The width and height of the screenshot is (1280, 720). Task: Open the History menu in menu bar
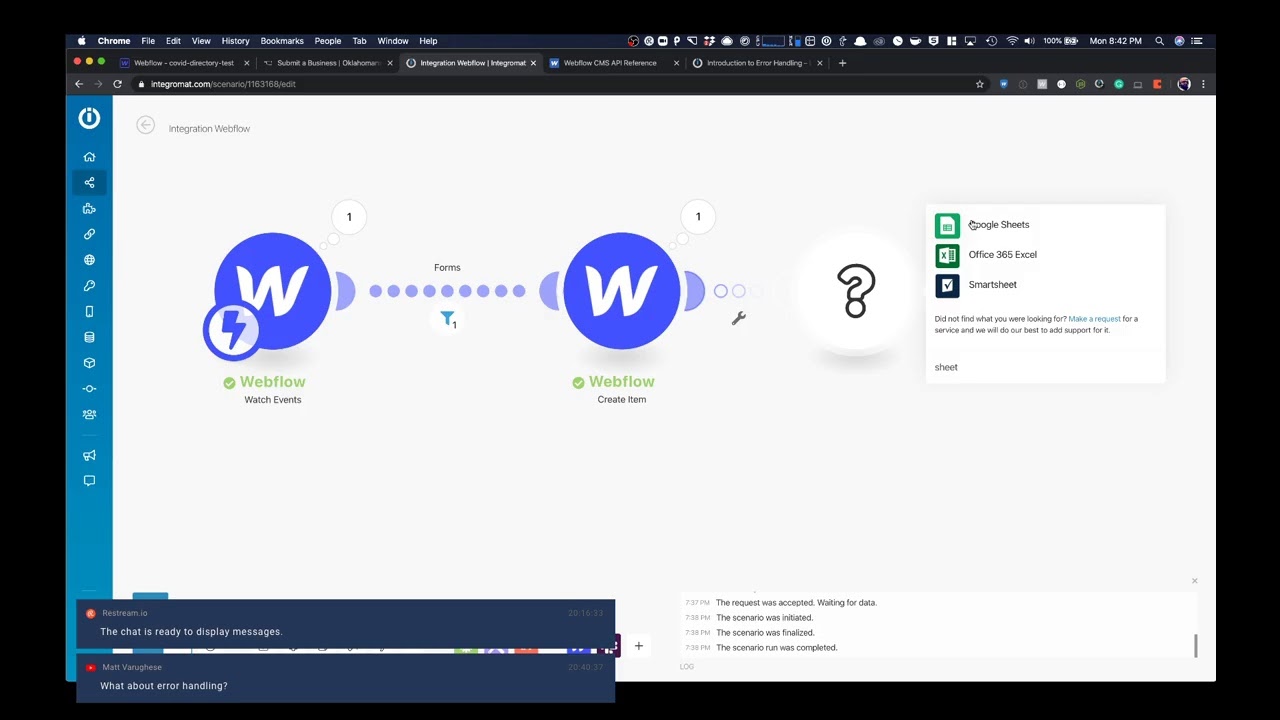[x=235, y=41]
